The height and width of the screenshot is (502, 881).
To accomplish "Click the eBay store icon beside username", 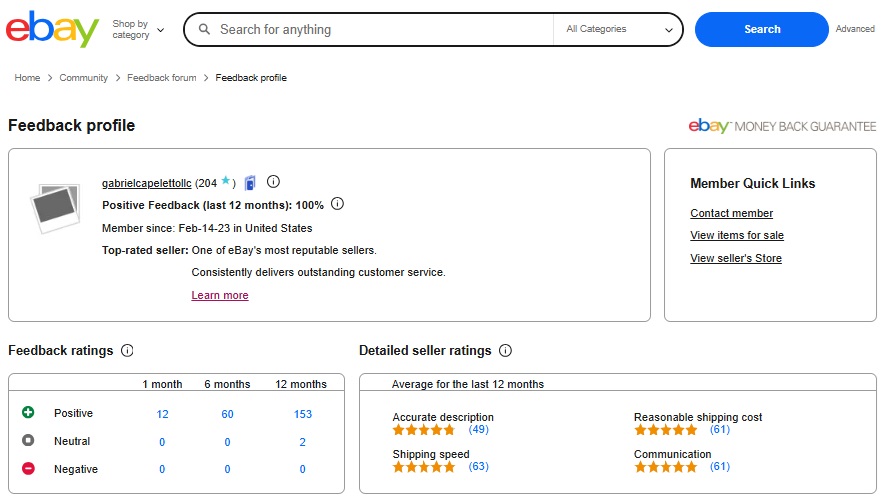I will (250, 183).
